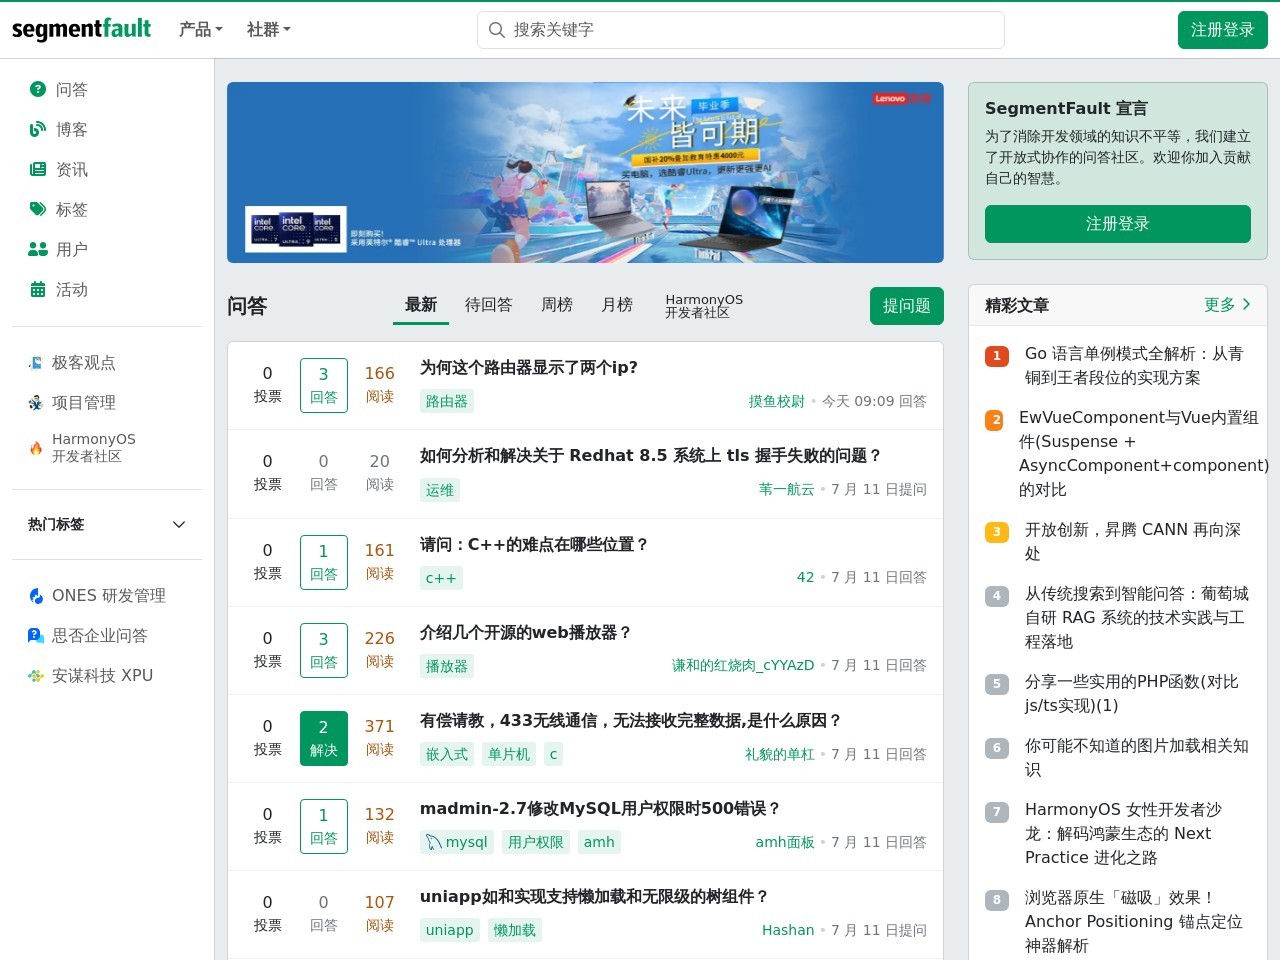Open the 社群 dropdown menu

coord(269,30)
